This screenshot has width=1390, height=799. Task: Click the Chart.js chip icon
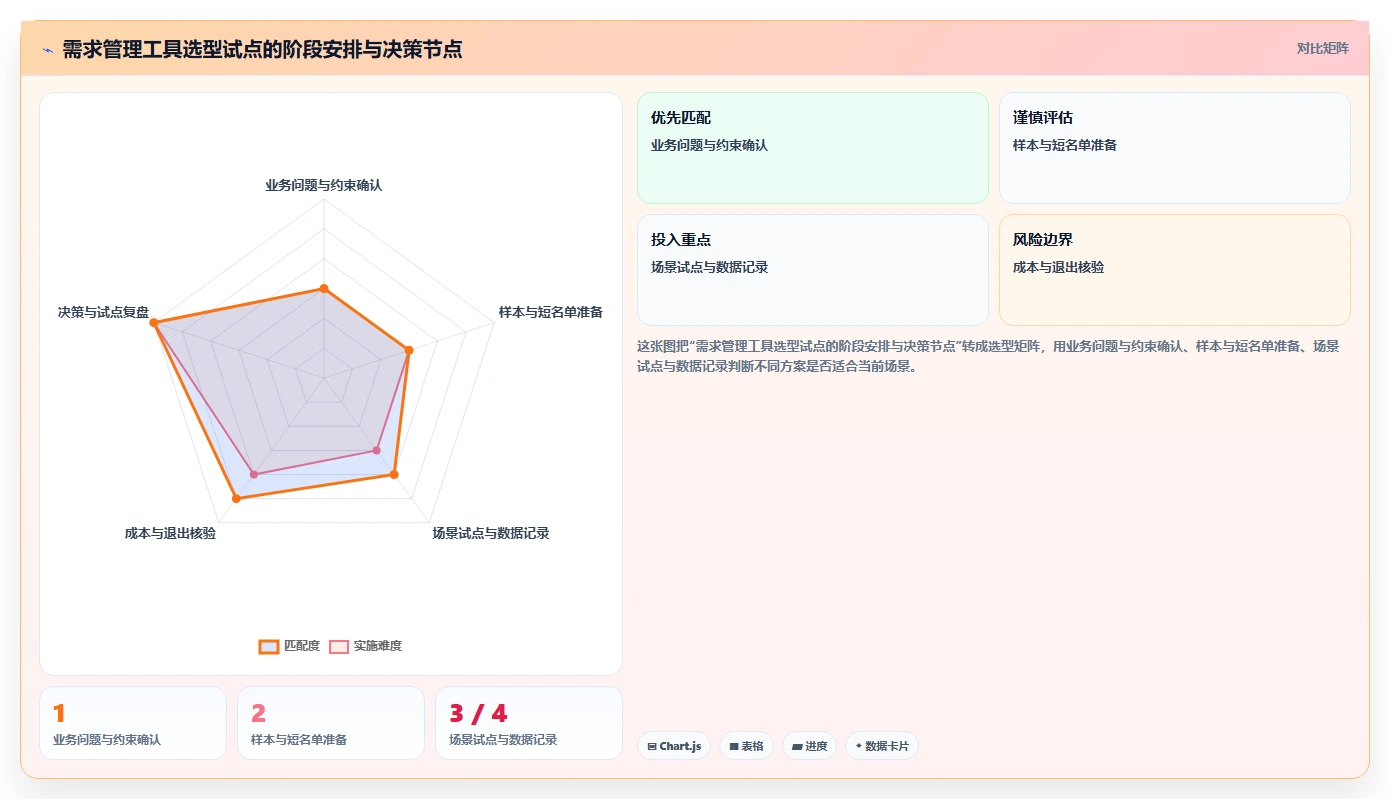point(652,746)
